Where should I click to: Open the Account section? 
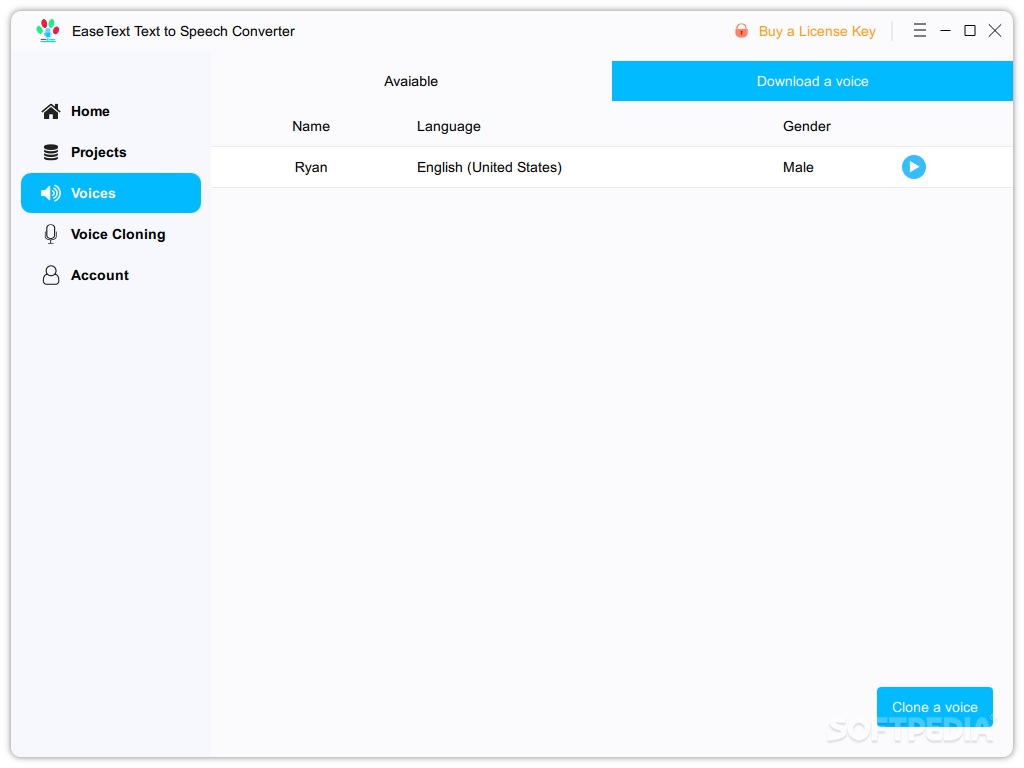[111, 276]
